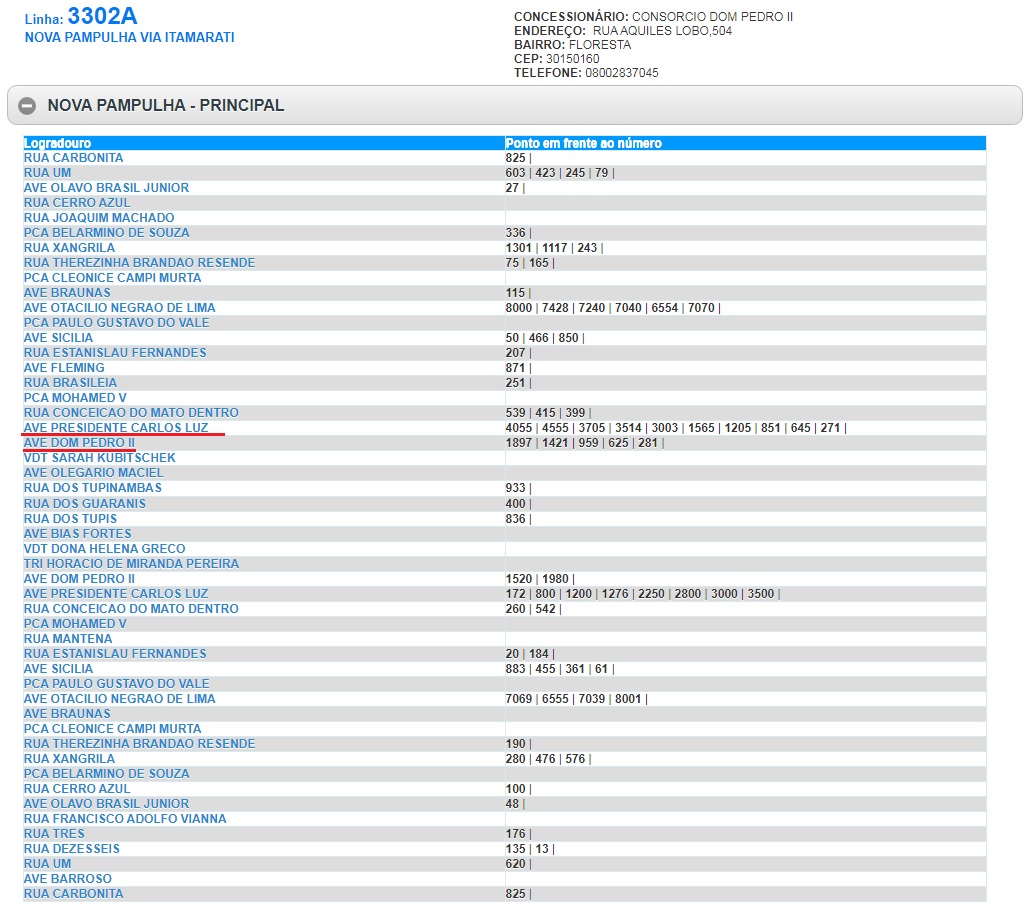This screenshot has width=1029, height=917.
Task: Click CONSORCIO DOM PEDRO II concessionaire name
Action: (x=712, y=17)
